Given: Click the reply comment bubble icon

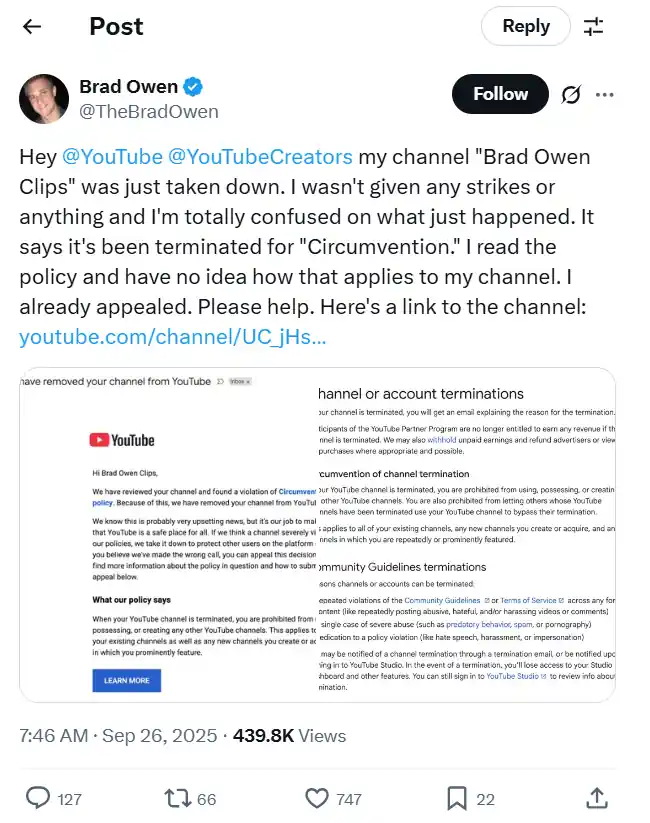Looking at the screenshot, I should (x=38, y=797).
